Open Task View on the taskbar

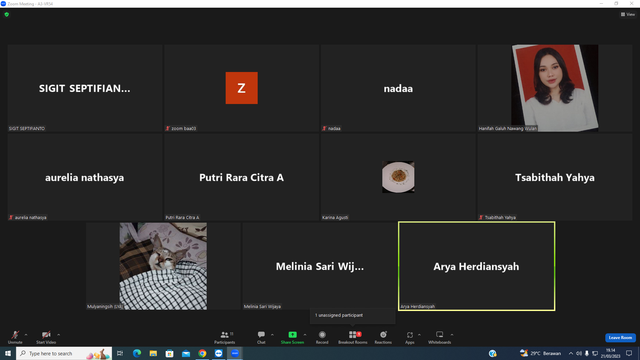(120, 353)
